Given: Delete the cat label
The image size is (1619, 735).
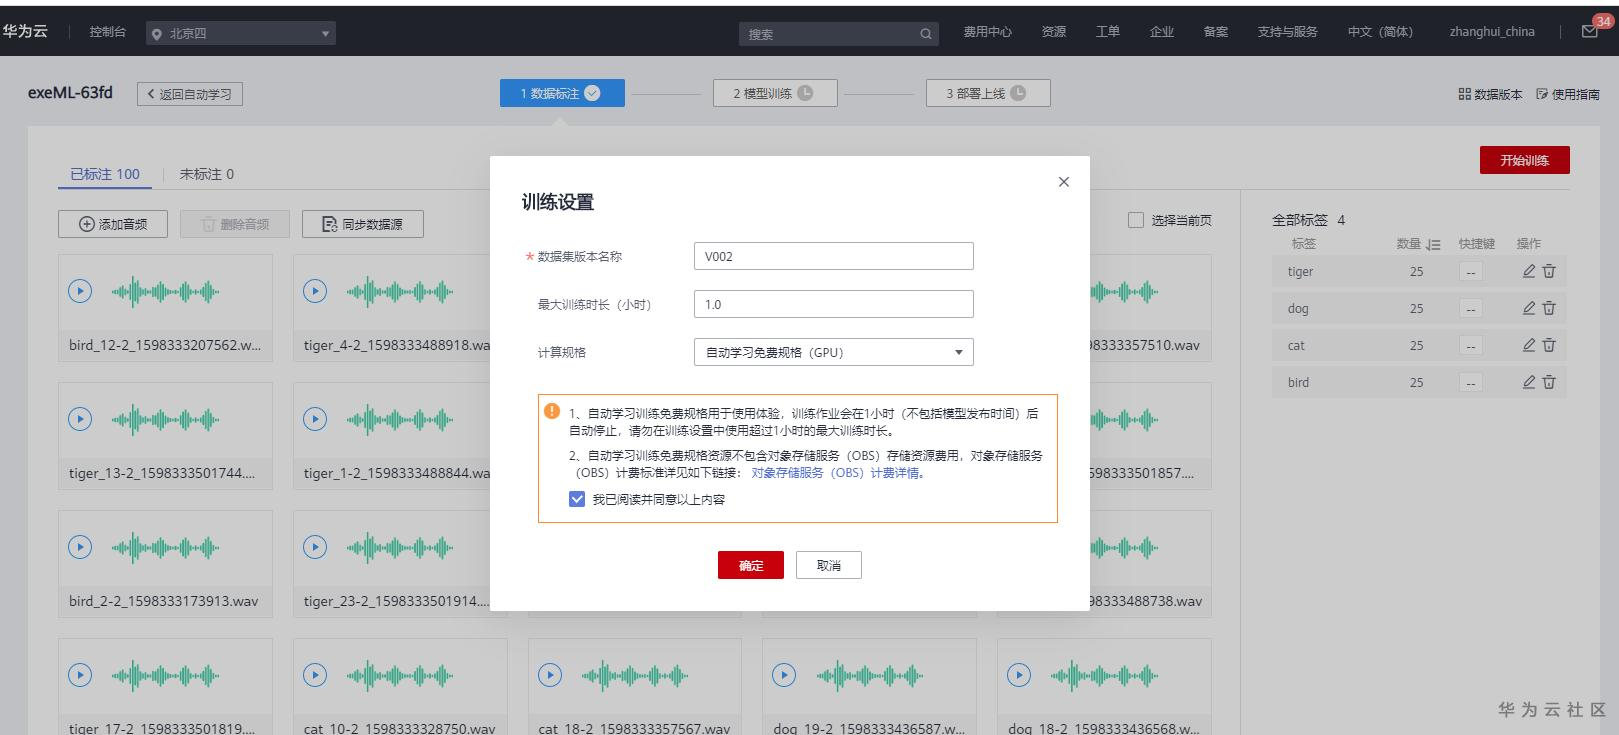Looking at the screenshot, I should click(x=1549, y=345).
